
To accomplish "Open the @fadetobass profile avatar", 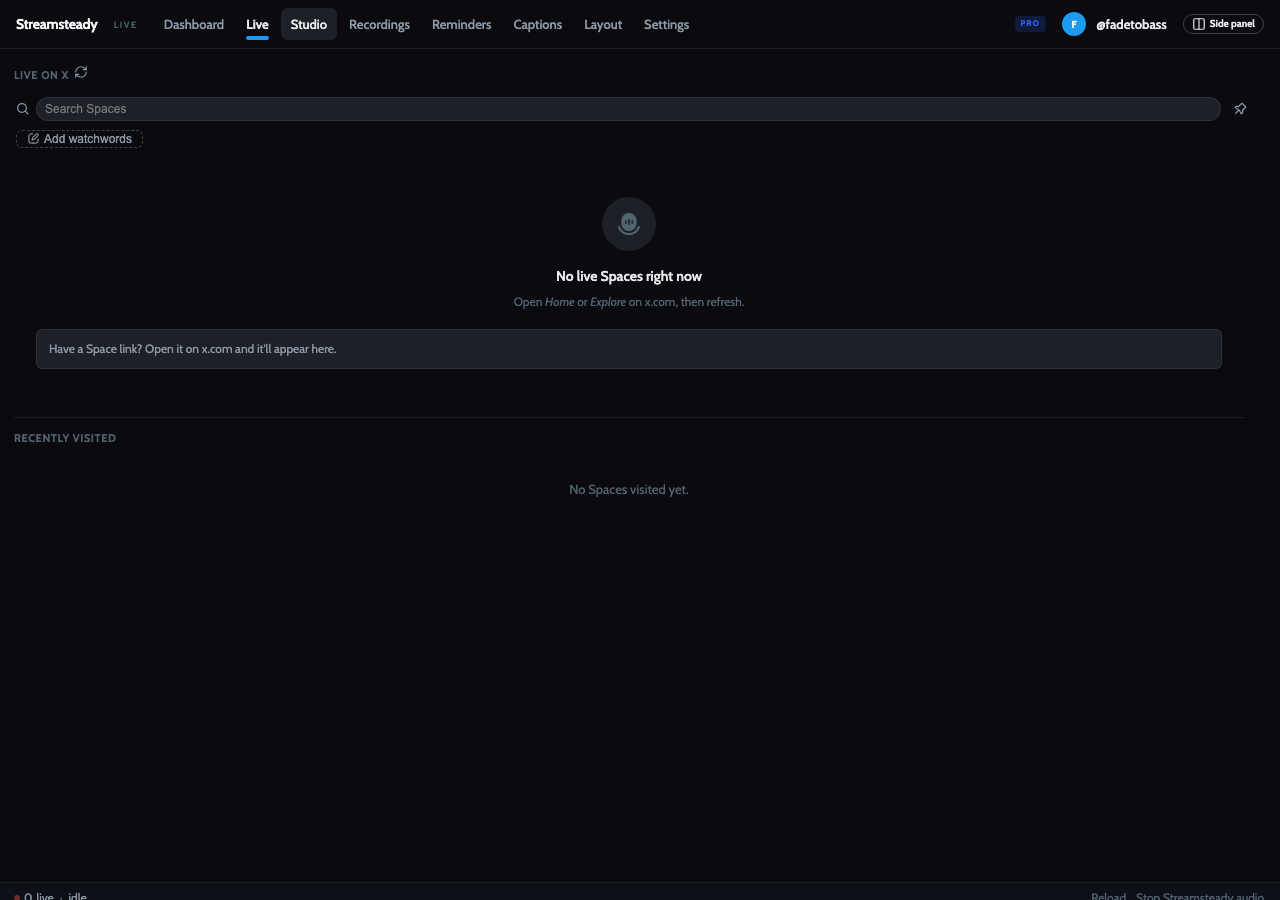I will [1074, 24].
